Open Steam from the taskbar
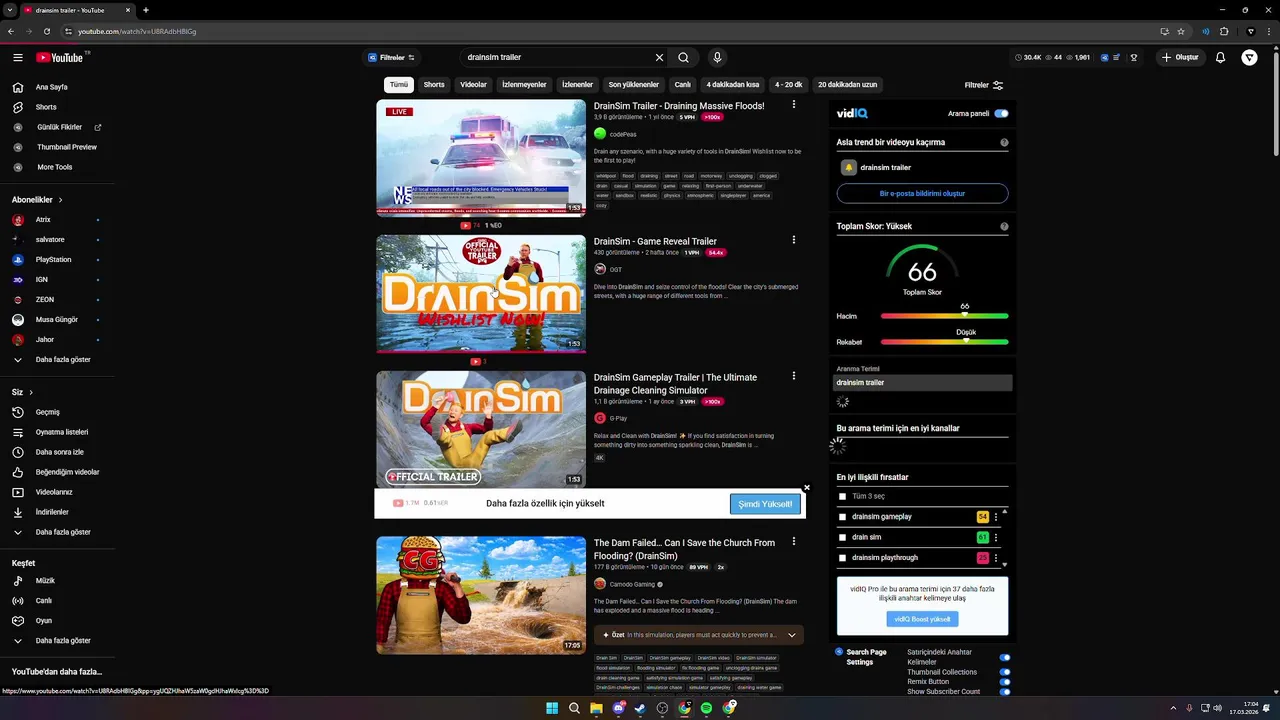 coord(640,708)
